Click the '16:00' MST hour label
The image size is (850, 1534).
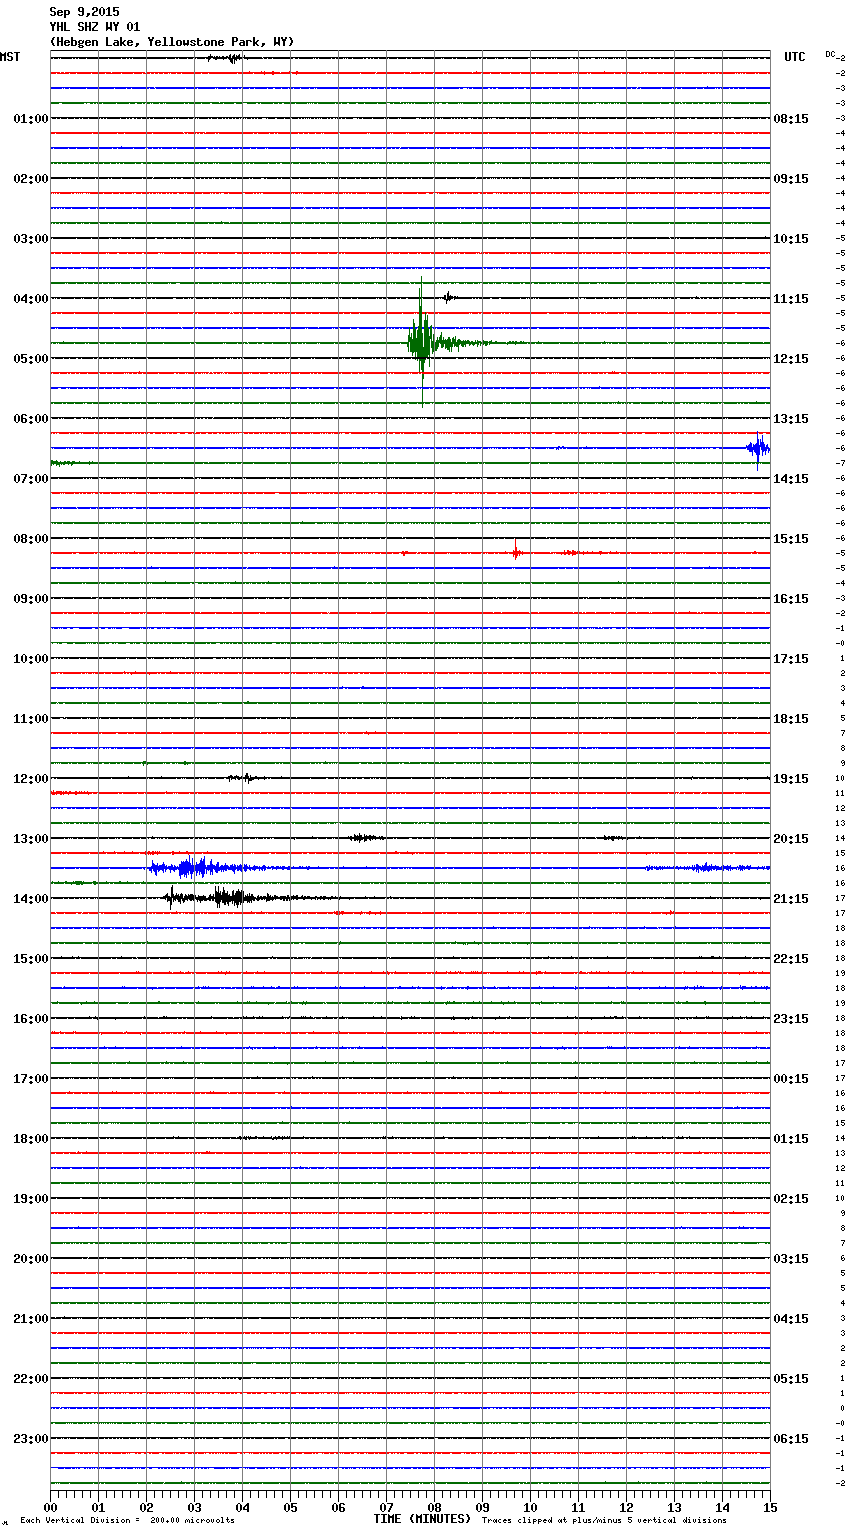[31, 1019]
